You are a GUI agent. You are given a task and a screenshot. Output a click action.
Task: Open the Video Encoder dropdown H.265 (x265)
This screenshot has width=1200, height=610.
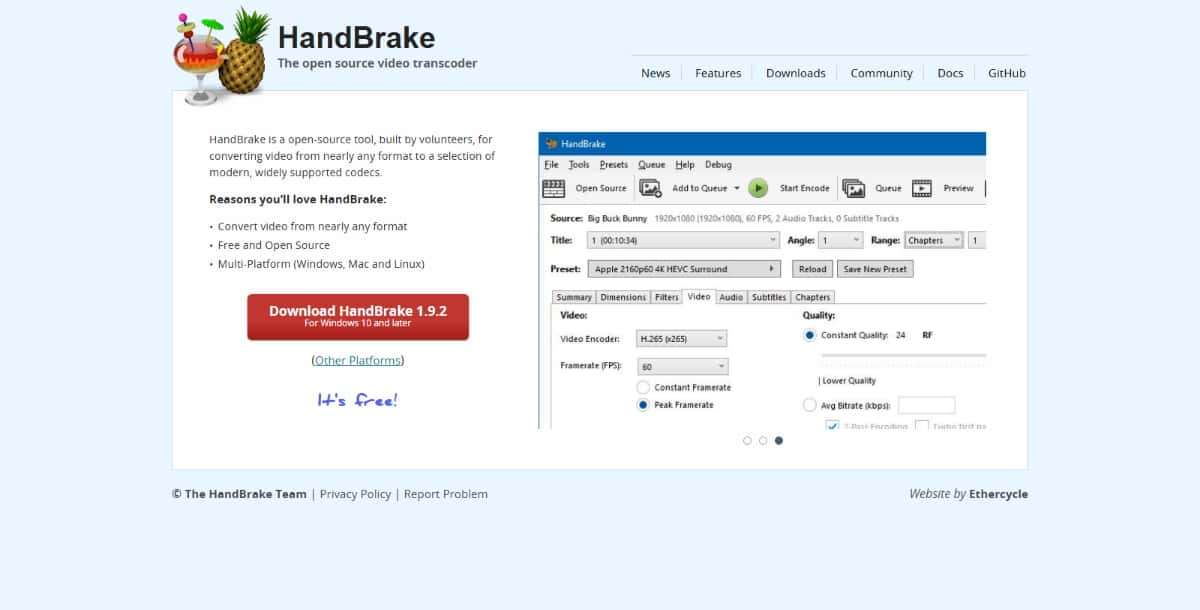(x=681, y=339)
